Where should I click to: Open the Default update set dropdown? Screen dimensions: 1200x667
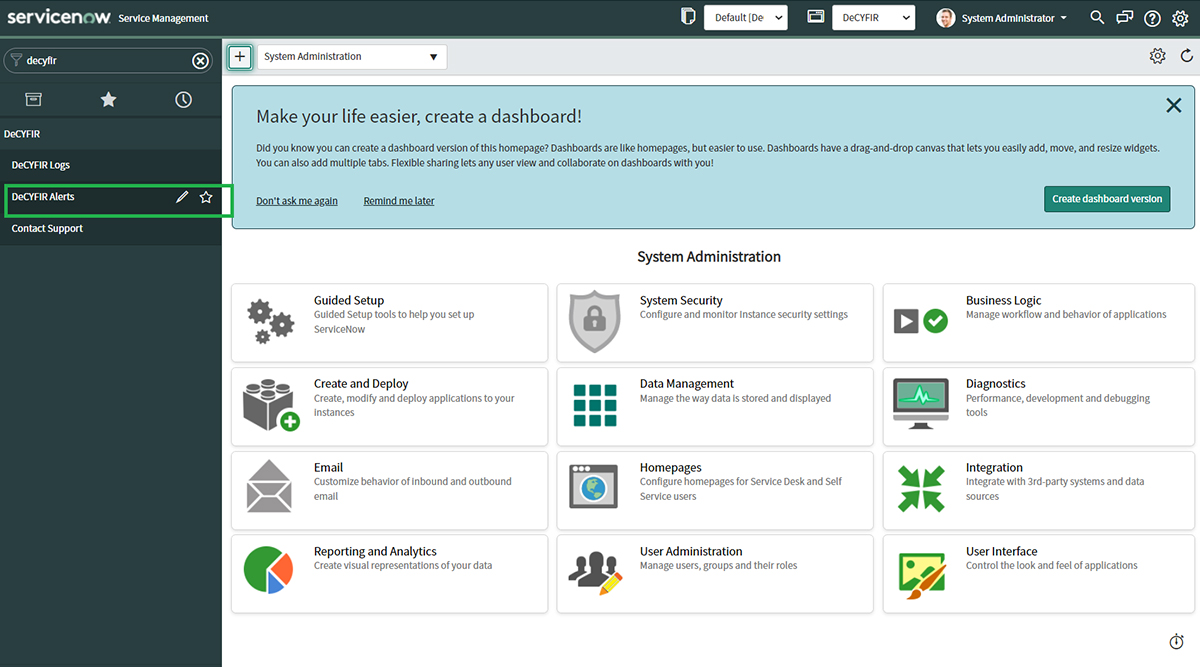click(746, 17)
